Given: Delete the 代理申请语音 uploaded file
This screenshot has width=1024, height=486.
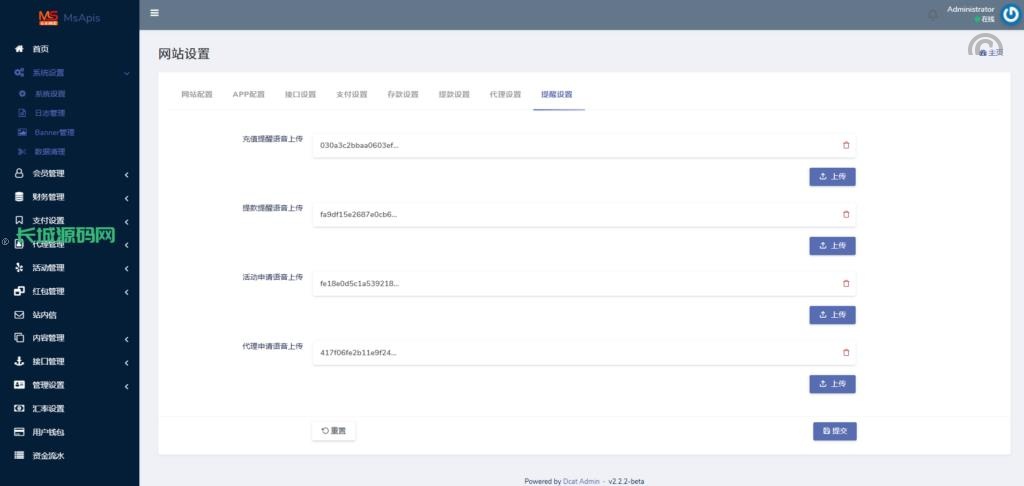Looking at the screenshot, I should 846,352.
